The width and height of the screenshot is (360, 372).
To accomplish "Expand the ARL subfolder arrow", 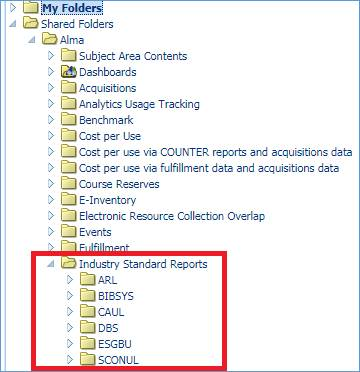I will (x=70, y=280).
